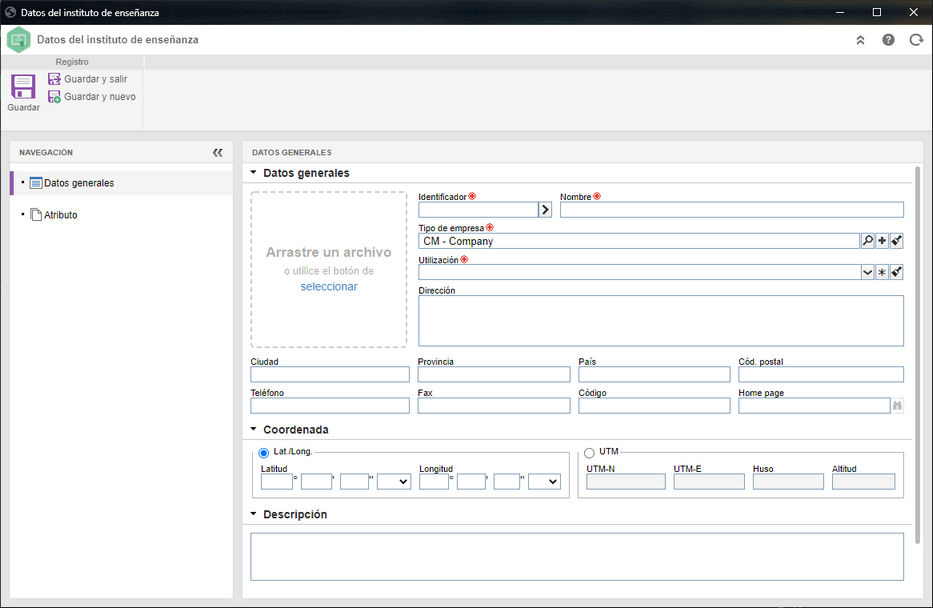The image size is (933, 608).
Task: Collapse the Coordenada section
Action: pyautogui.click(x=253, y=429)
